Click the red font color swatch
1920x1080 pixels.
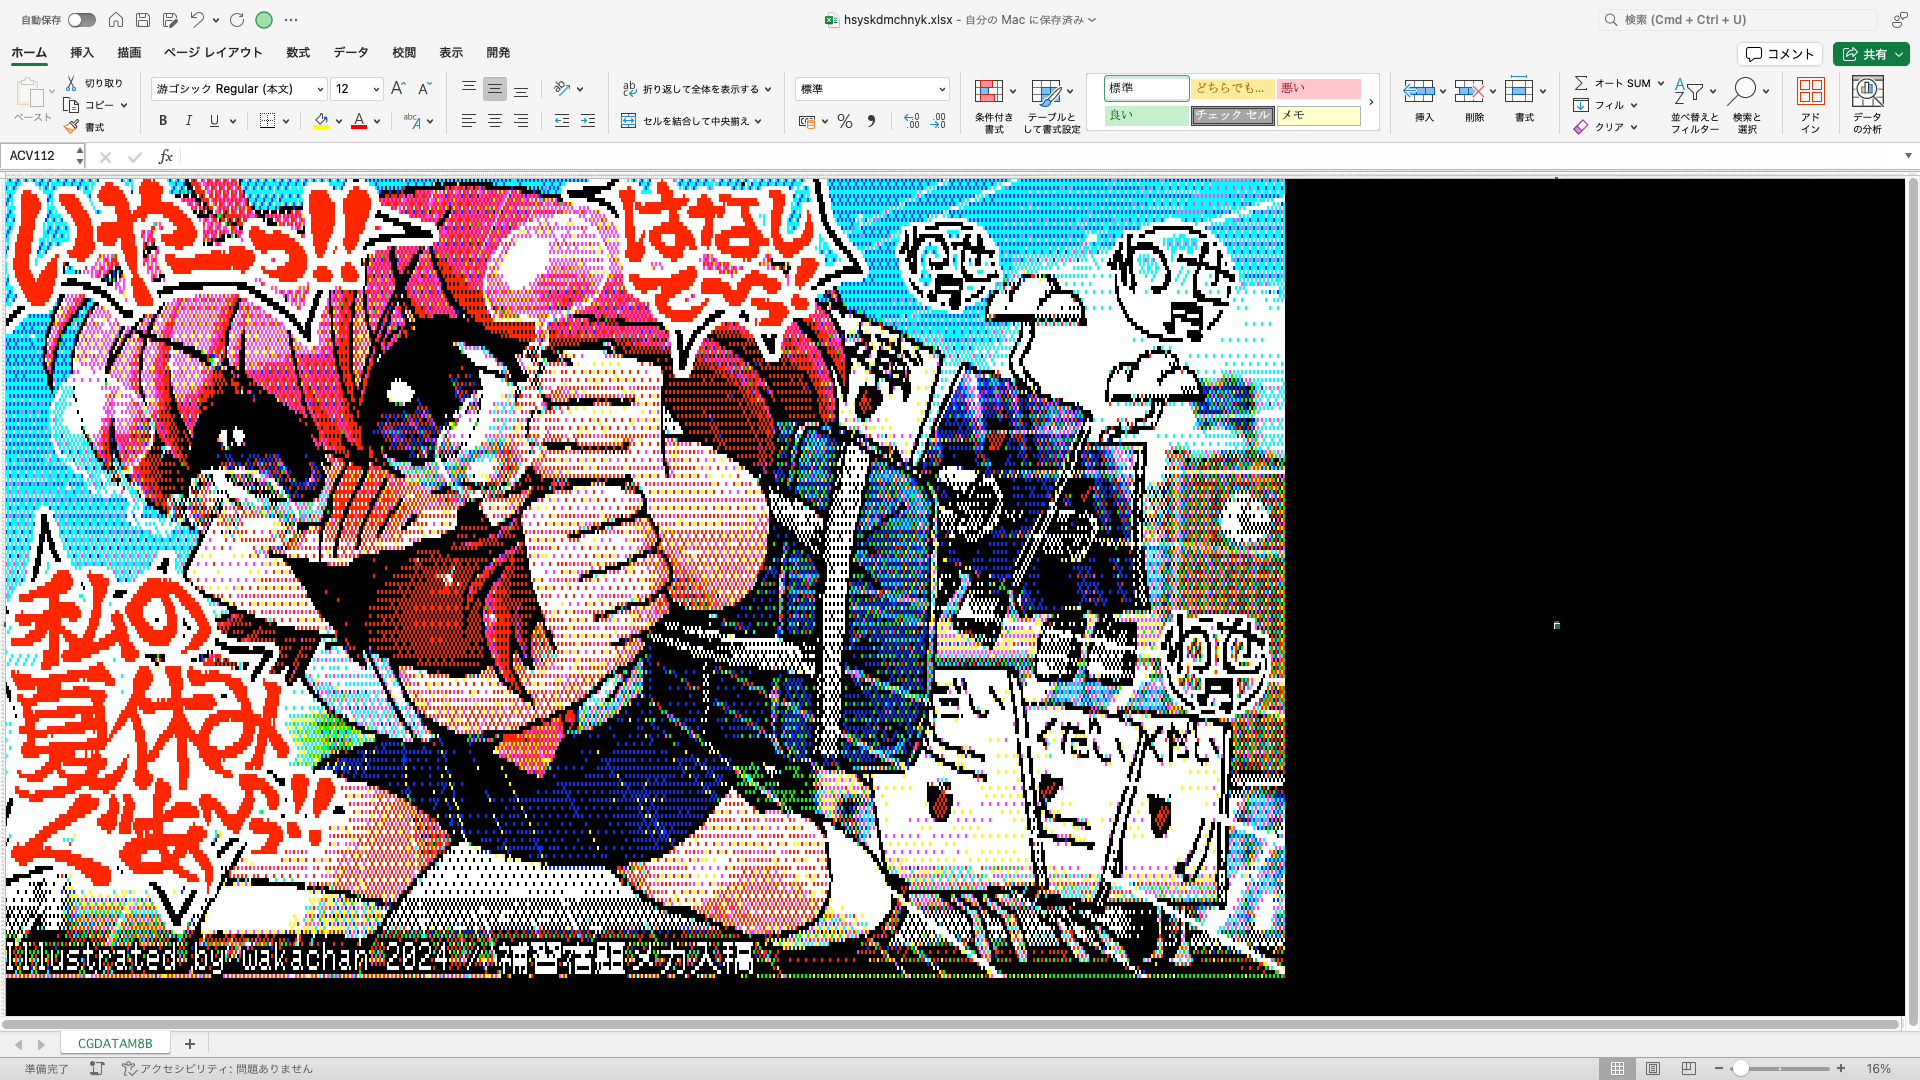[359, 121]
